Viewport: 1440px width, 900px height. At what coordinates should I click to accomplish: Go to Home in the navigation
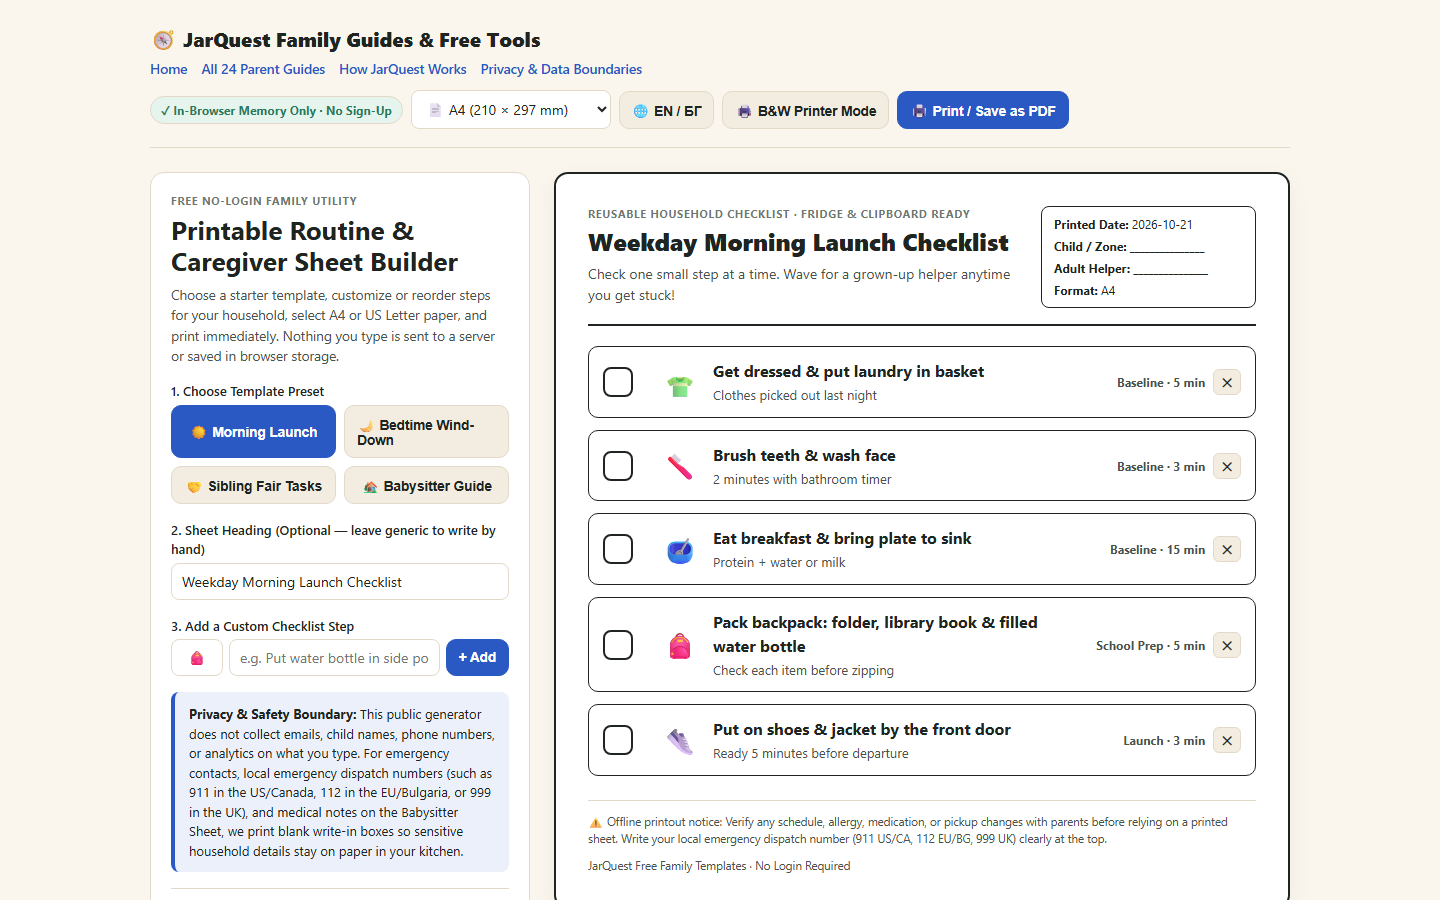click(x=169, y=69)
